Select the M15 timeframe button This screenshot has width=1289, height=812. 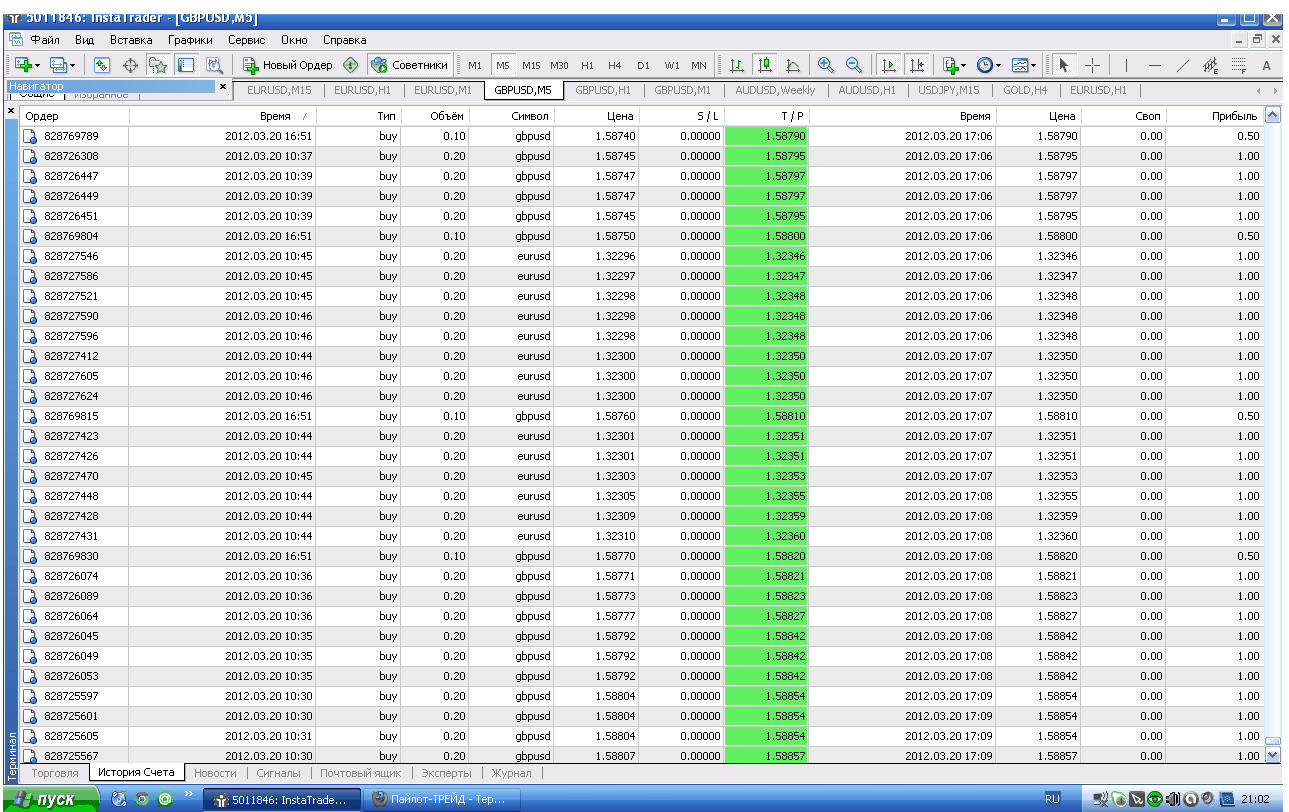pos(531,65)
